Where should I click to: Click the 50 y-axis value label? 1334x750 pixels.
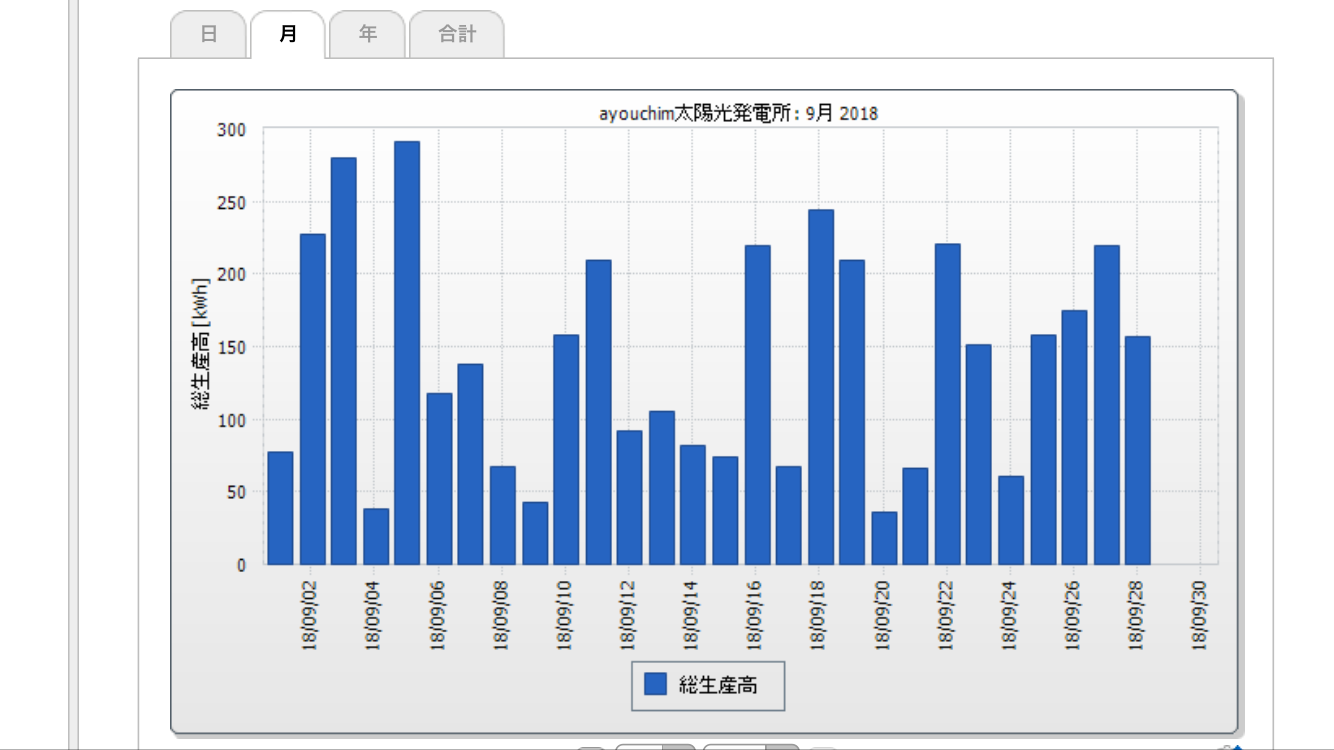coord(236,492)
